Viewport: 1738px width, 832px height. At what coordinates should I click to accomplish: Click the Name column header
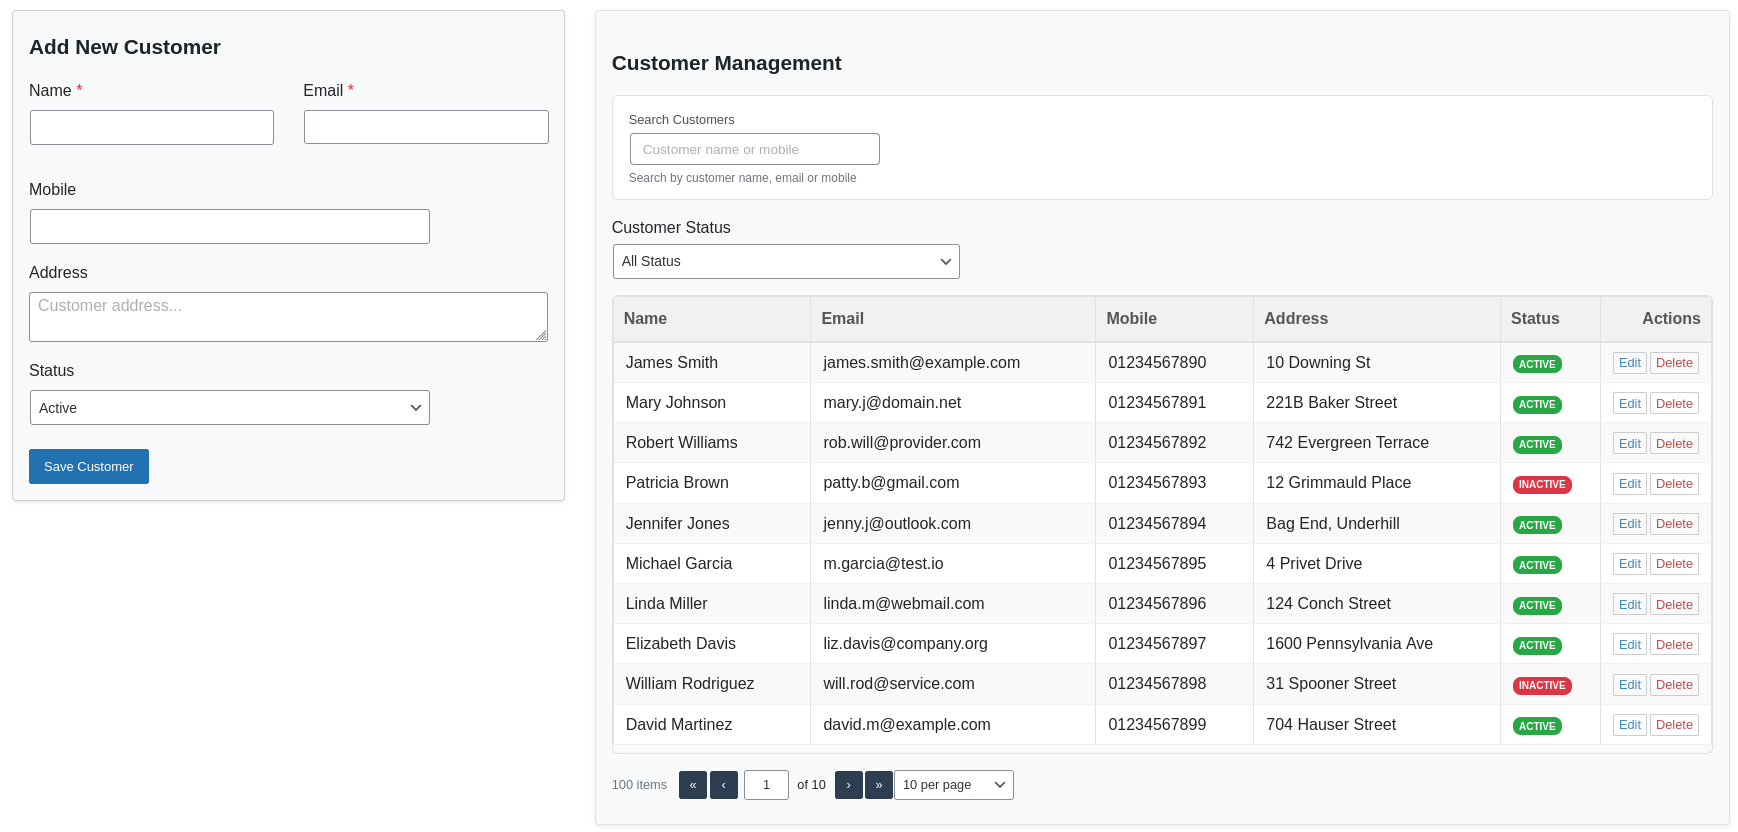[645, 319]
